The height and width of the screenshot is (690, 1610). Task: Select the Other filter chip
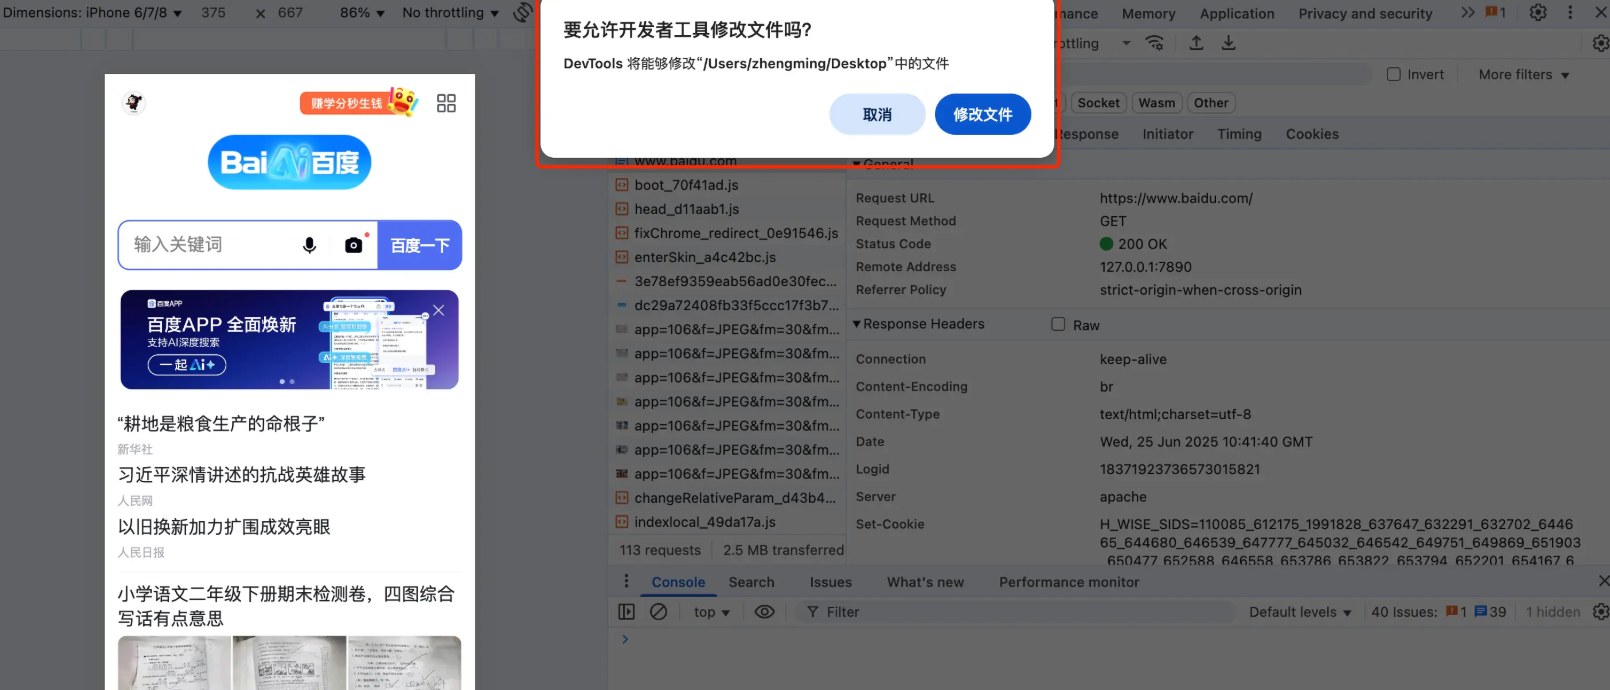tap(1211, 103)
